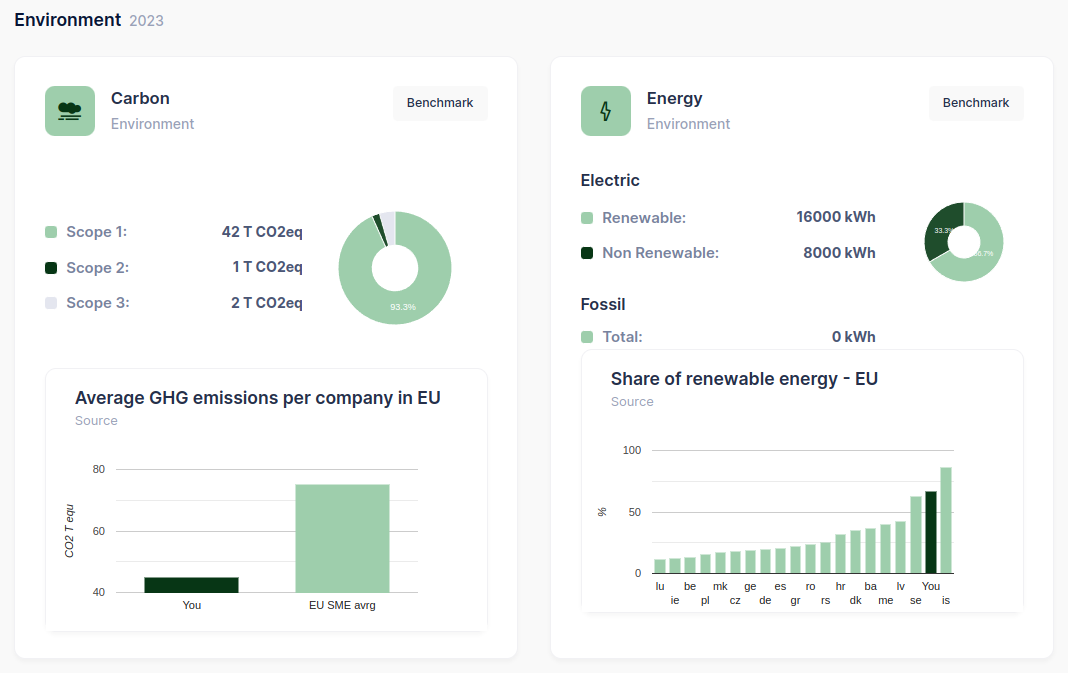The image size is (1068, 673).
Task: Click the 'Environment 2023' page heading
Action: [89, 20]
